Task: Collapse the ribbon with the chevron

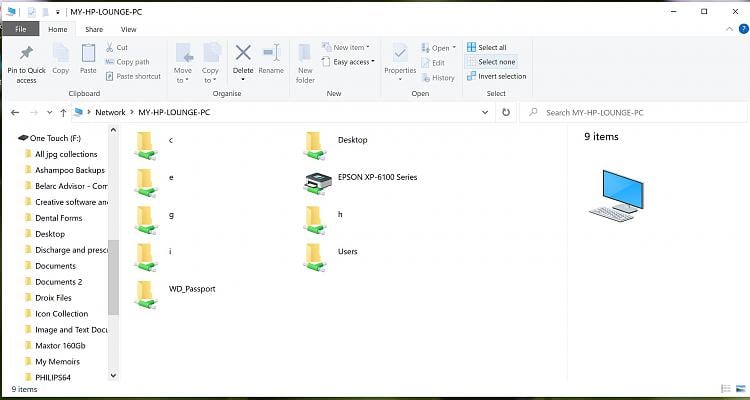Action: [729, 29]
